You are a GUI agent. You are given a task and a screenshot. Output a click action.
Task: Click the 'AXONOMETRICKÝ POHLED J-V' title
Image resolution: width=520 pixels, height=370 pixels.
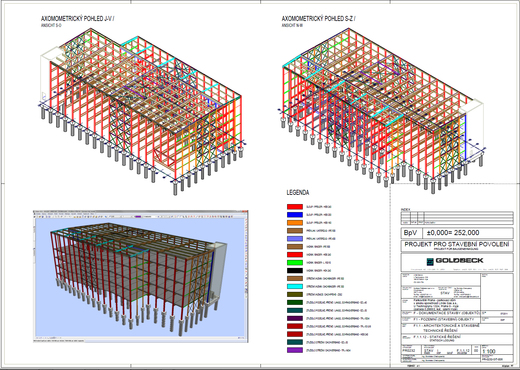click(x=77, y=19)
